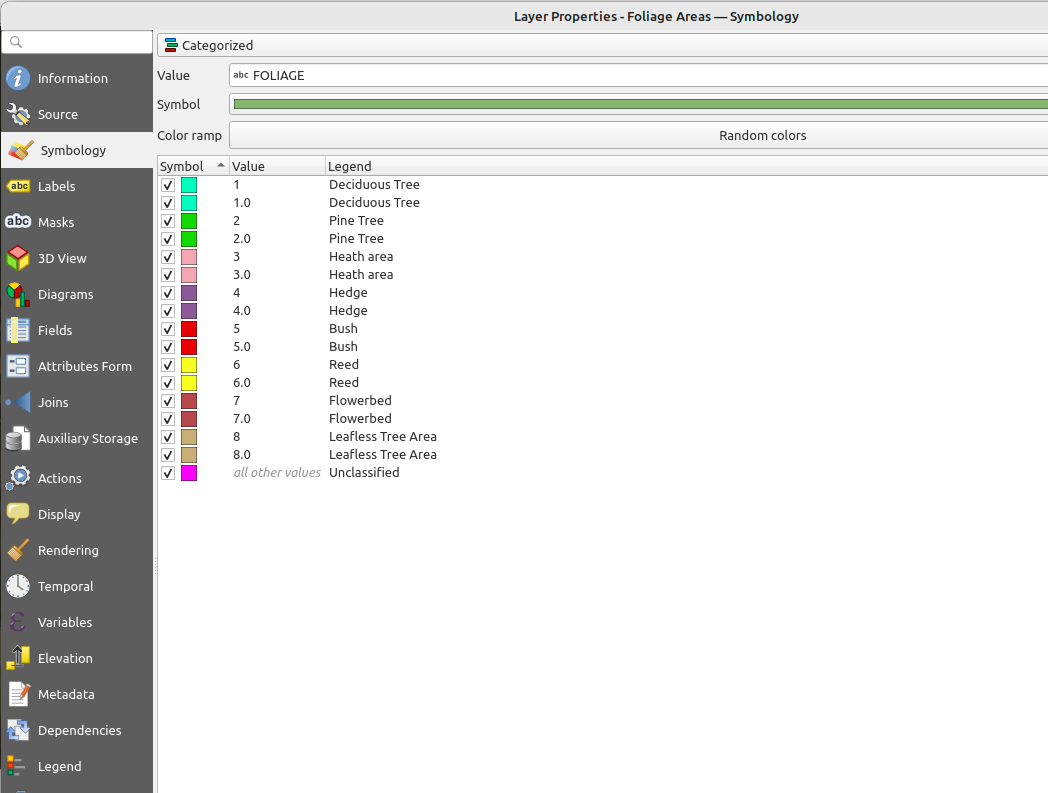The height and width of the screenshot is (793, 1048).
Task: Select the Auxiliary Storage database icon
Action: point(18,438)
